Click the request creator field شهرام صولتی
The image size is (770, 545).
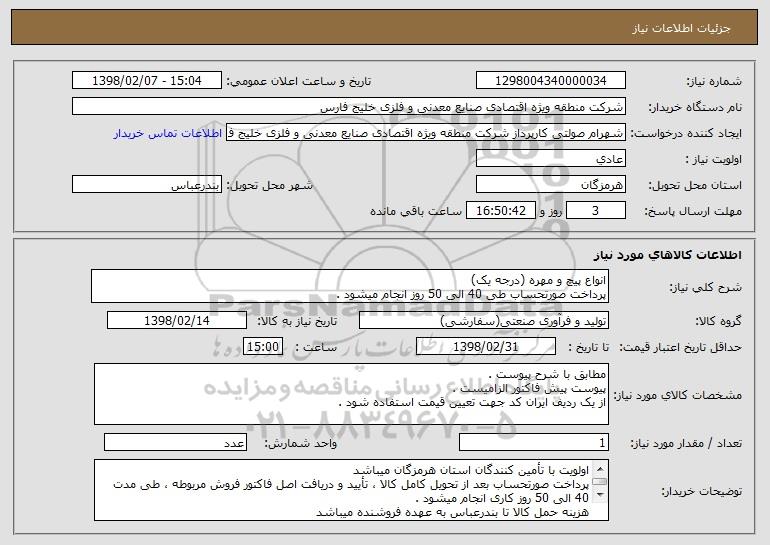tap(426, 133)
